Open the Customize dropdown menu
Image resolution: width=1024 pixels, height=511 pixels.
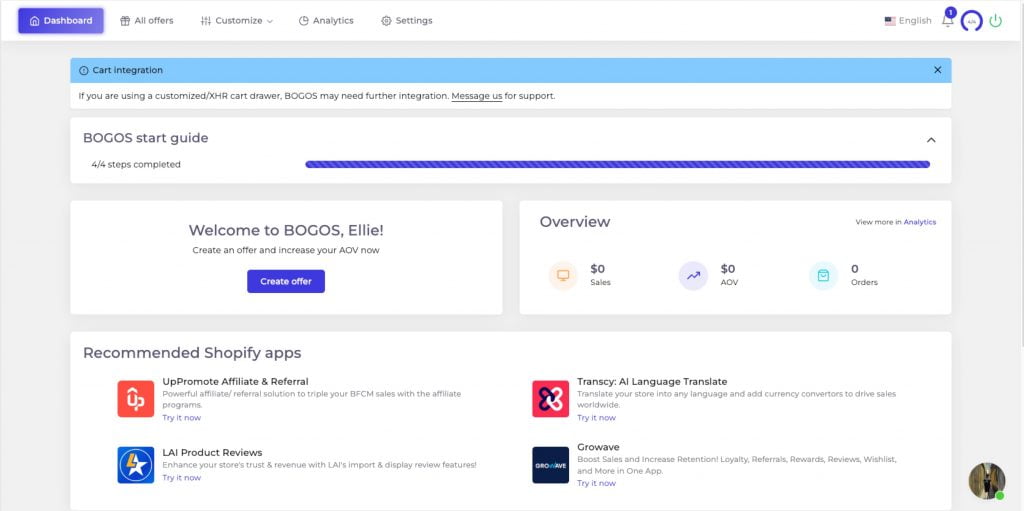237,21
